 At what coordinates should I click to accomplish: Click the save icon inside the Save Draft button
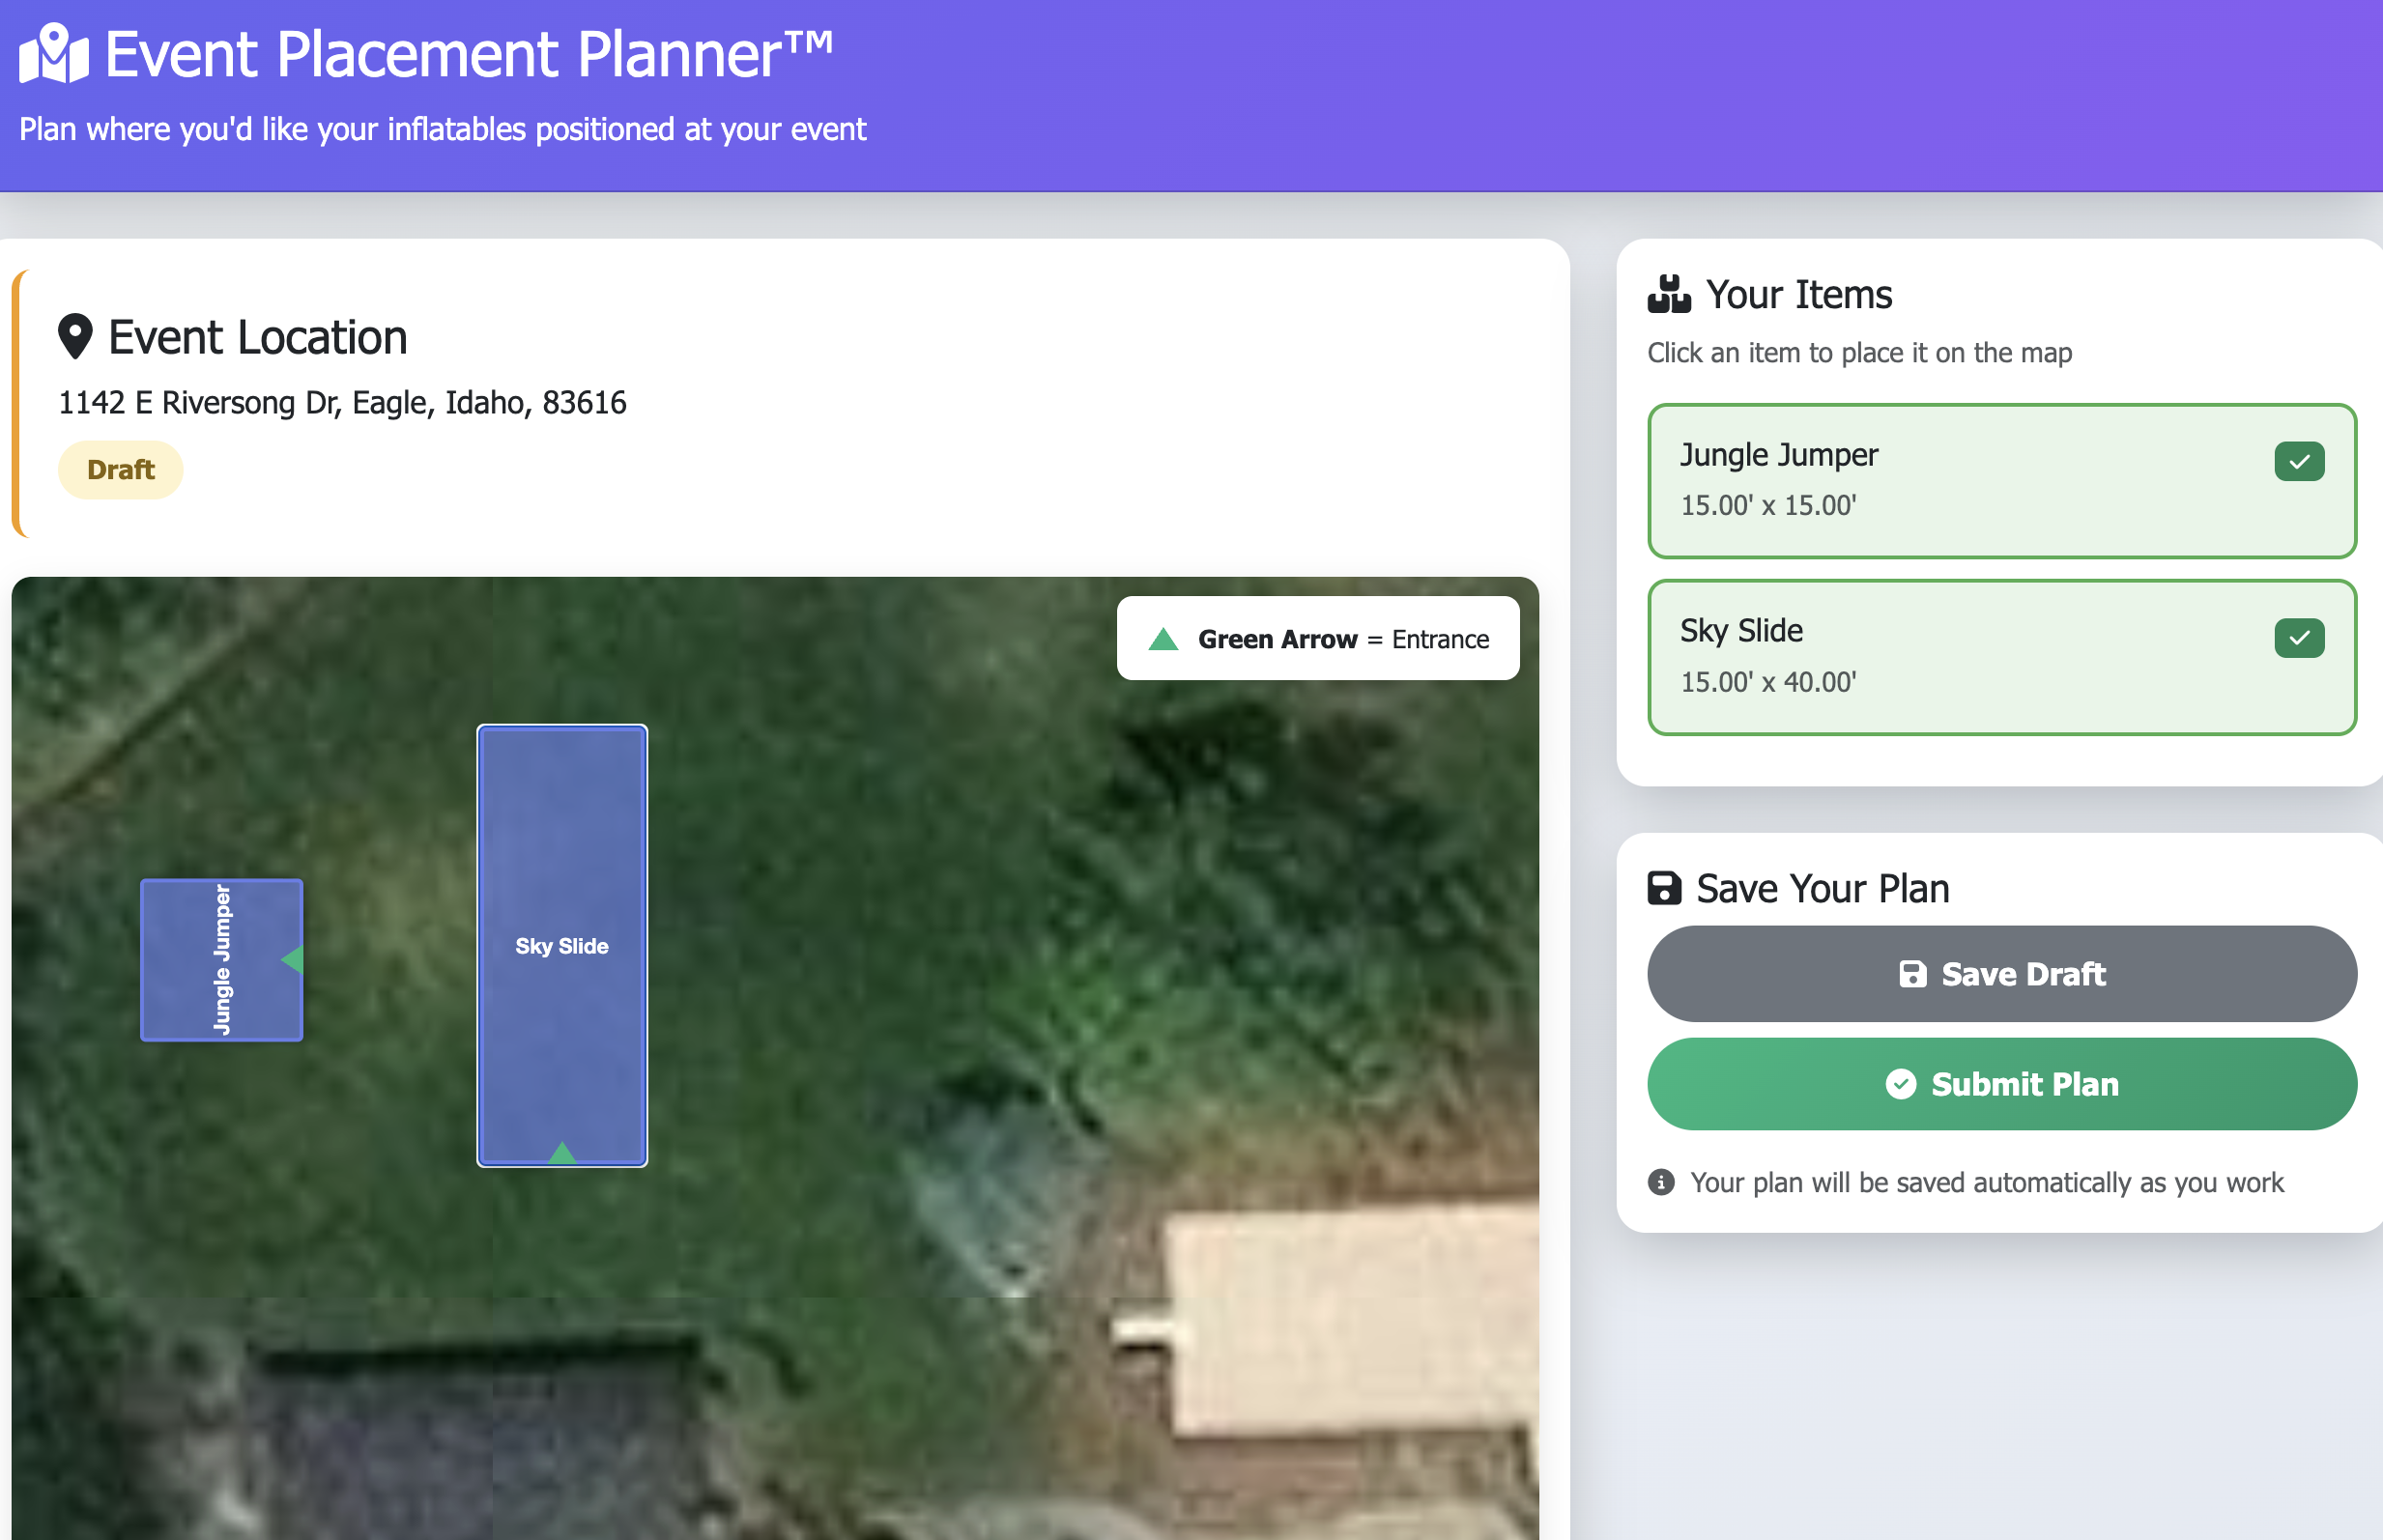[x=1913, y=973]
